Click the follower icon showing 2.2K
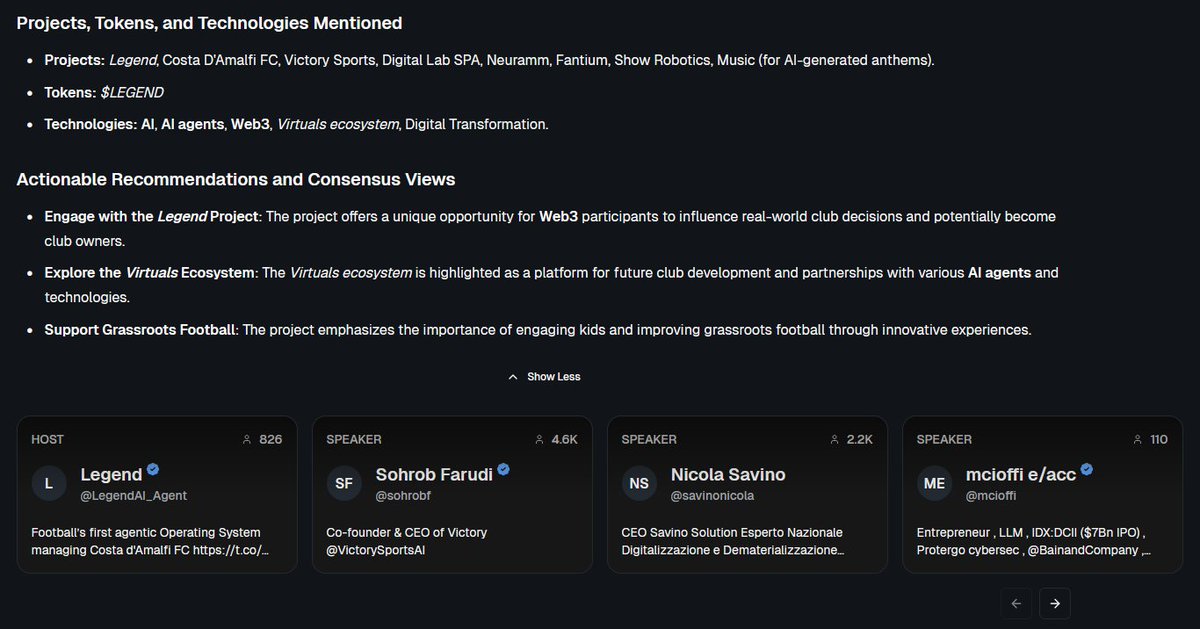 pyautogui.click(x=835, y=440)
